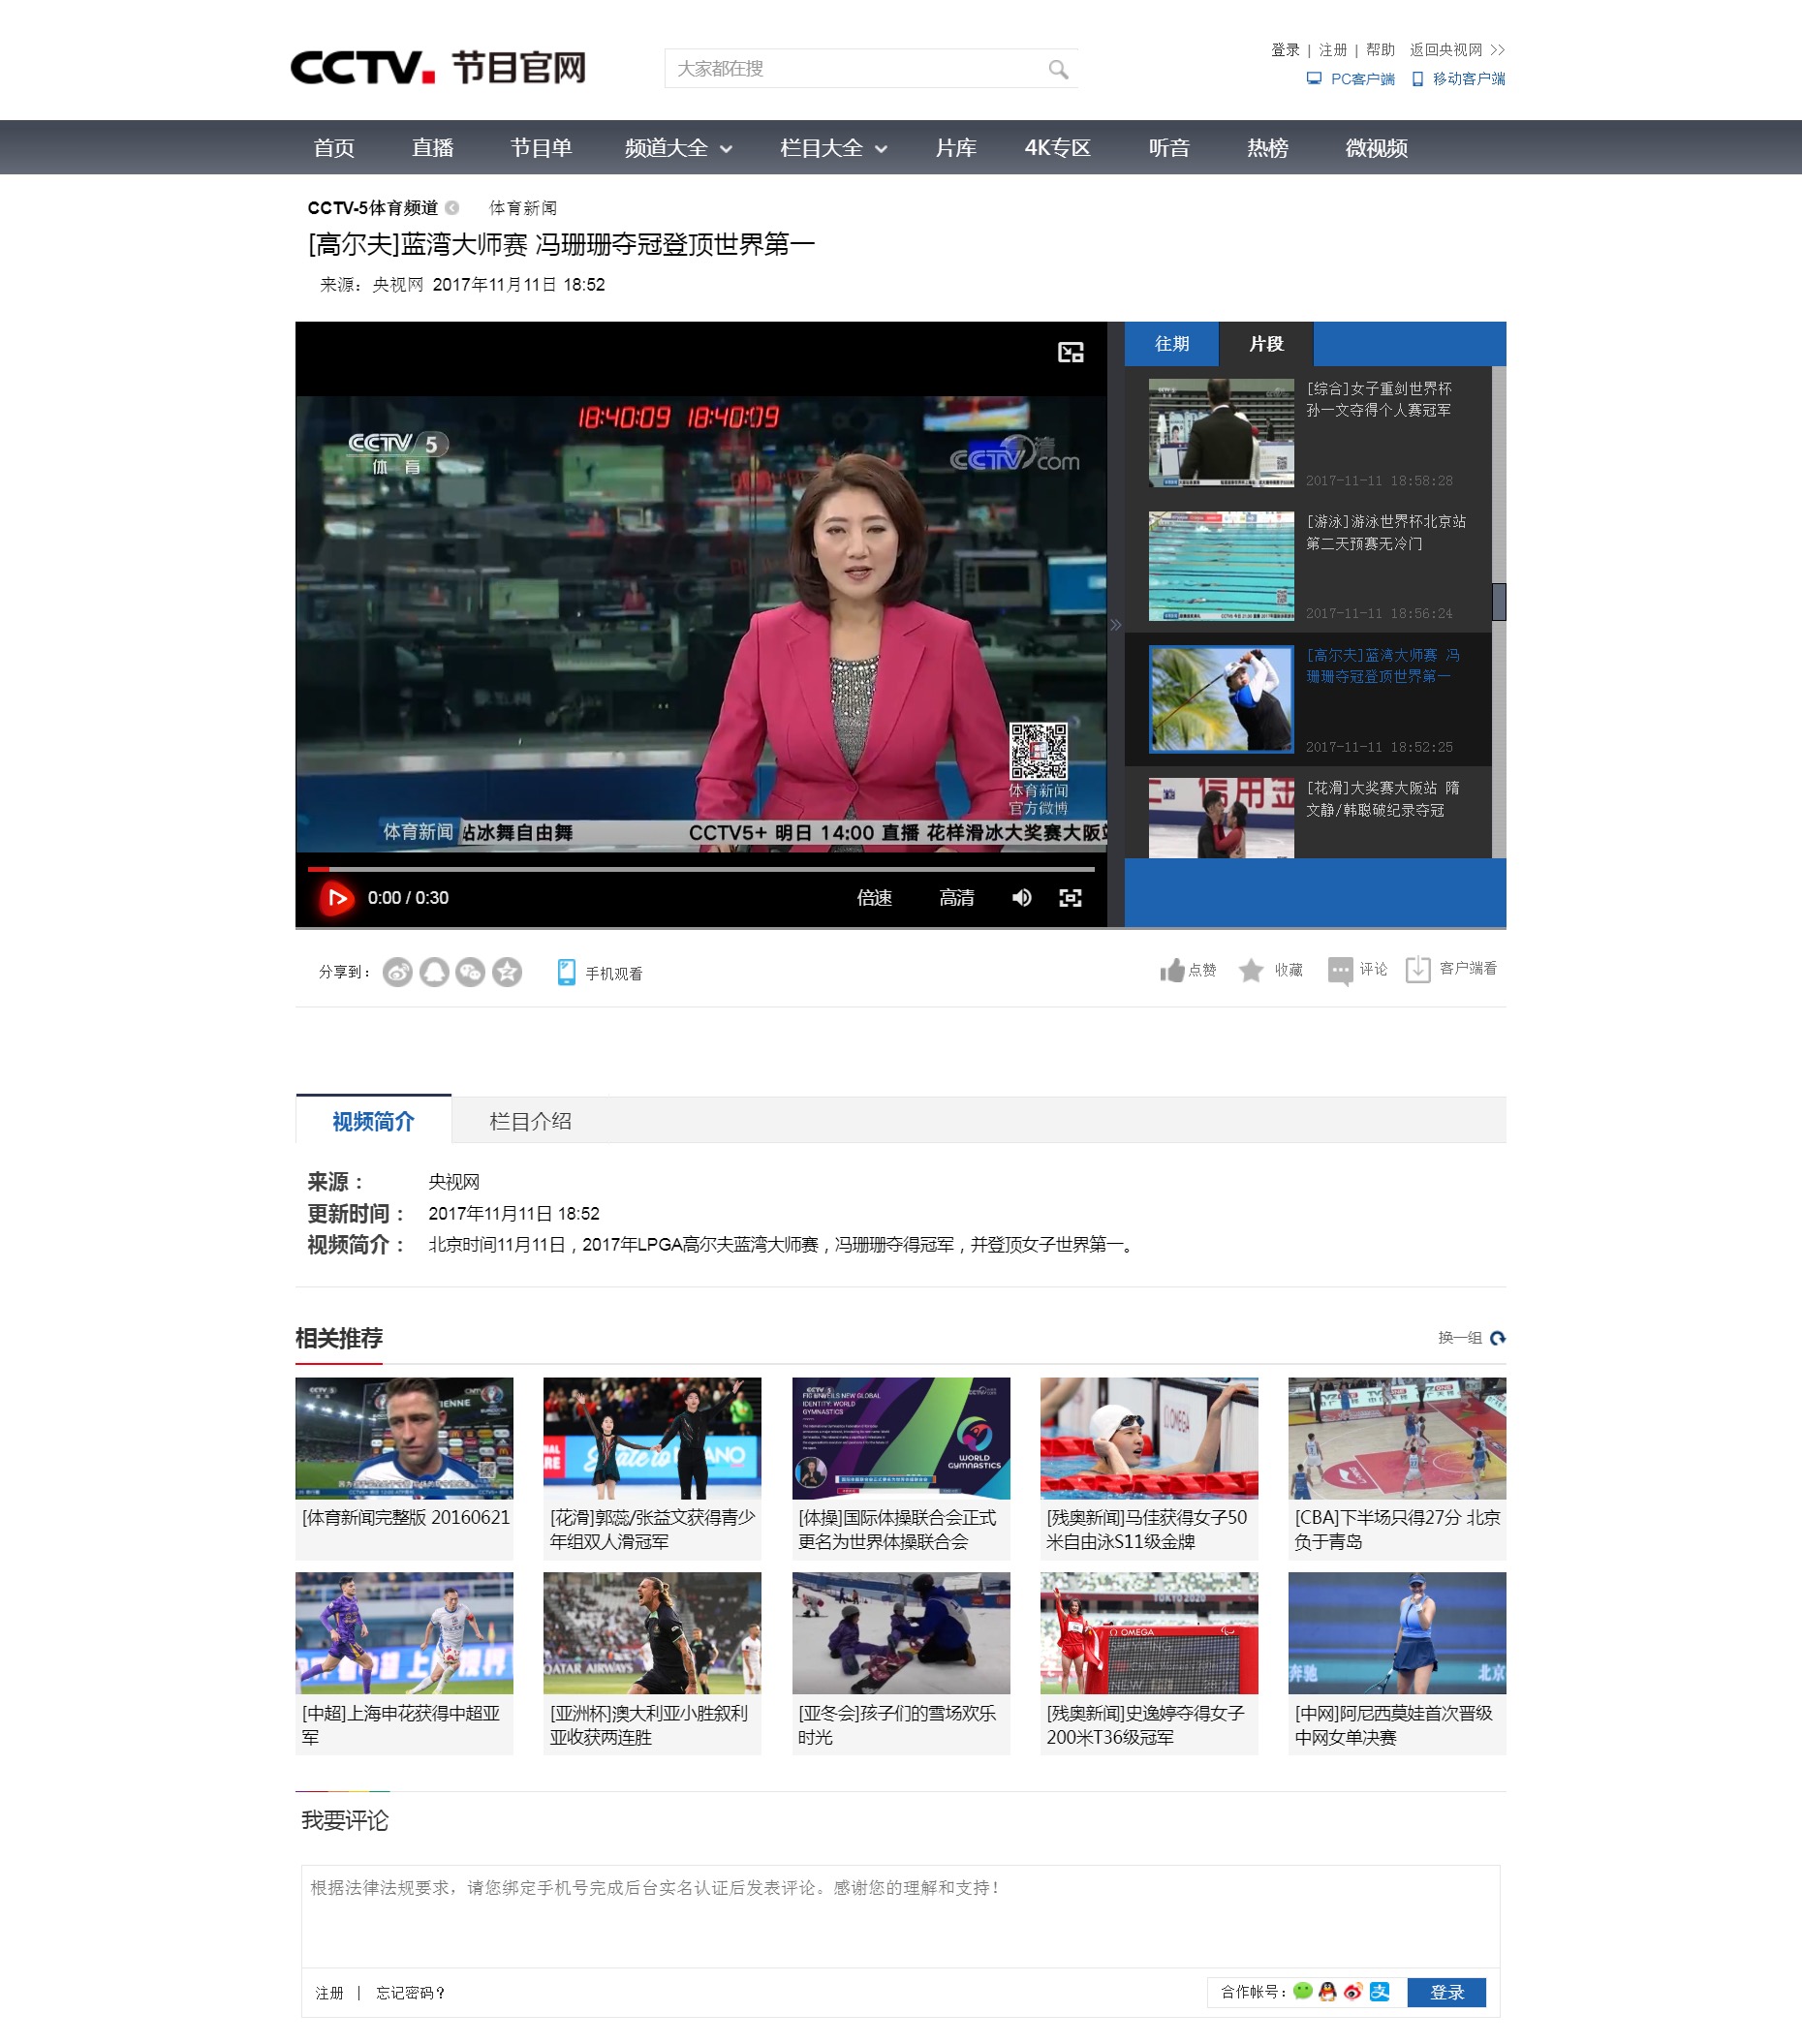
Task: Open the 女子重剑世界杯 playlist thumbnail
Action: pyautogui.click(x=1221, y=433)
